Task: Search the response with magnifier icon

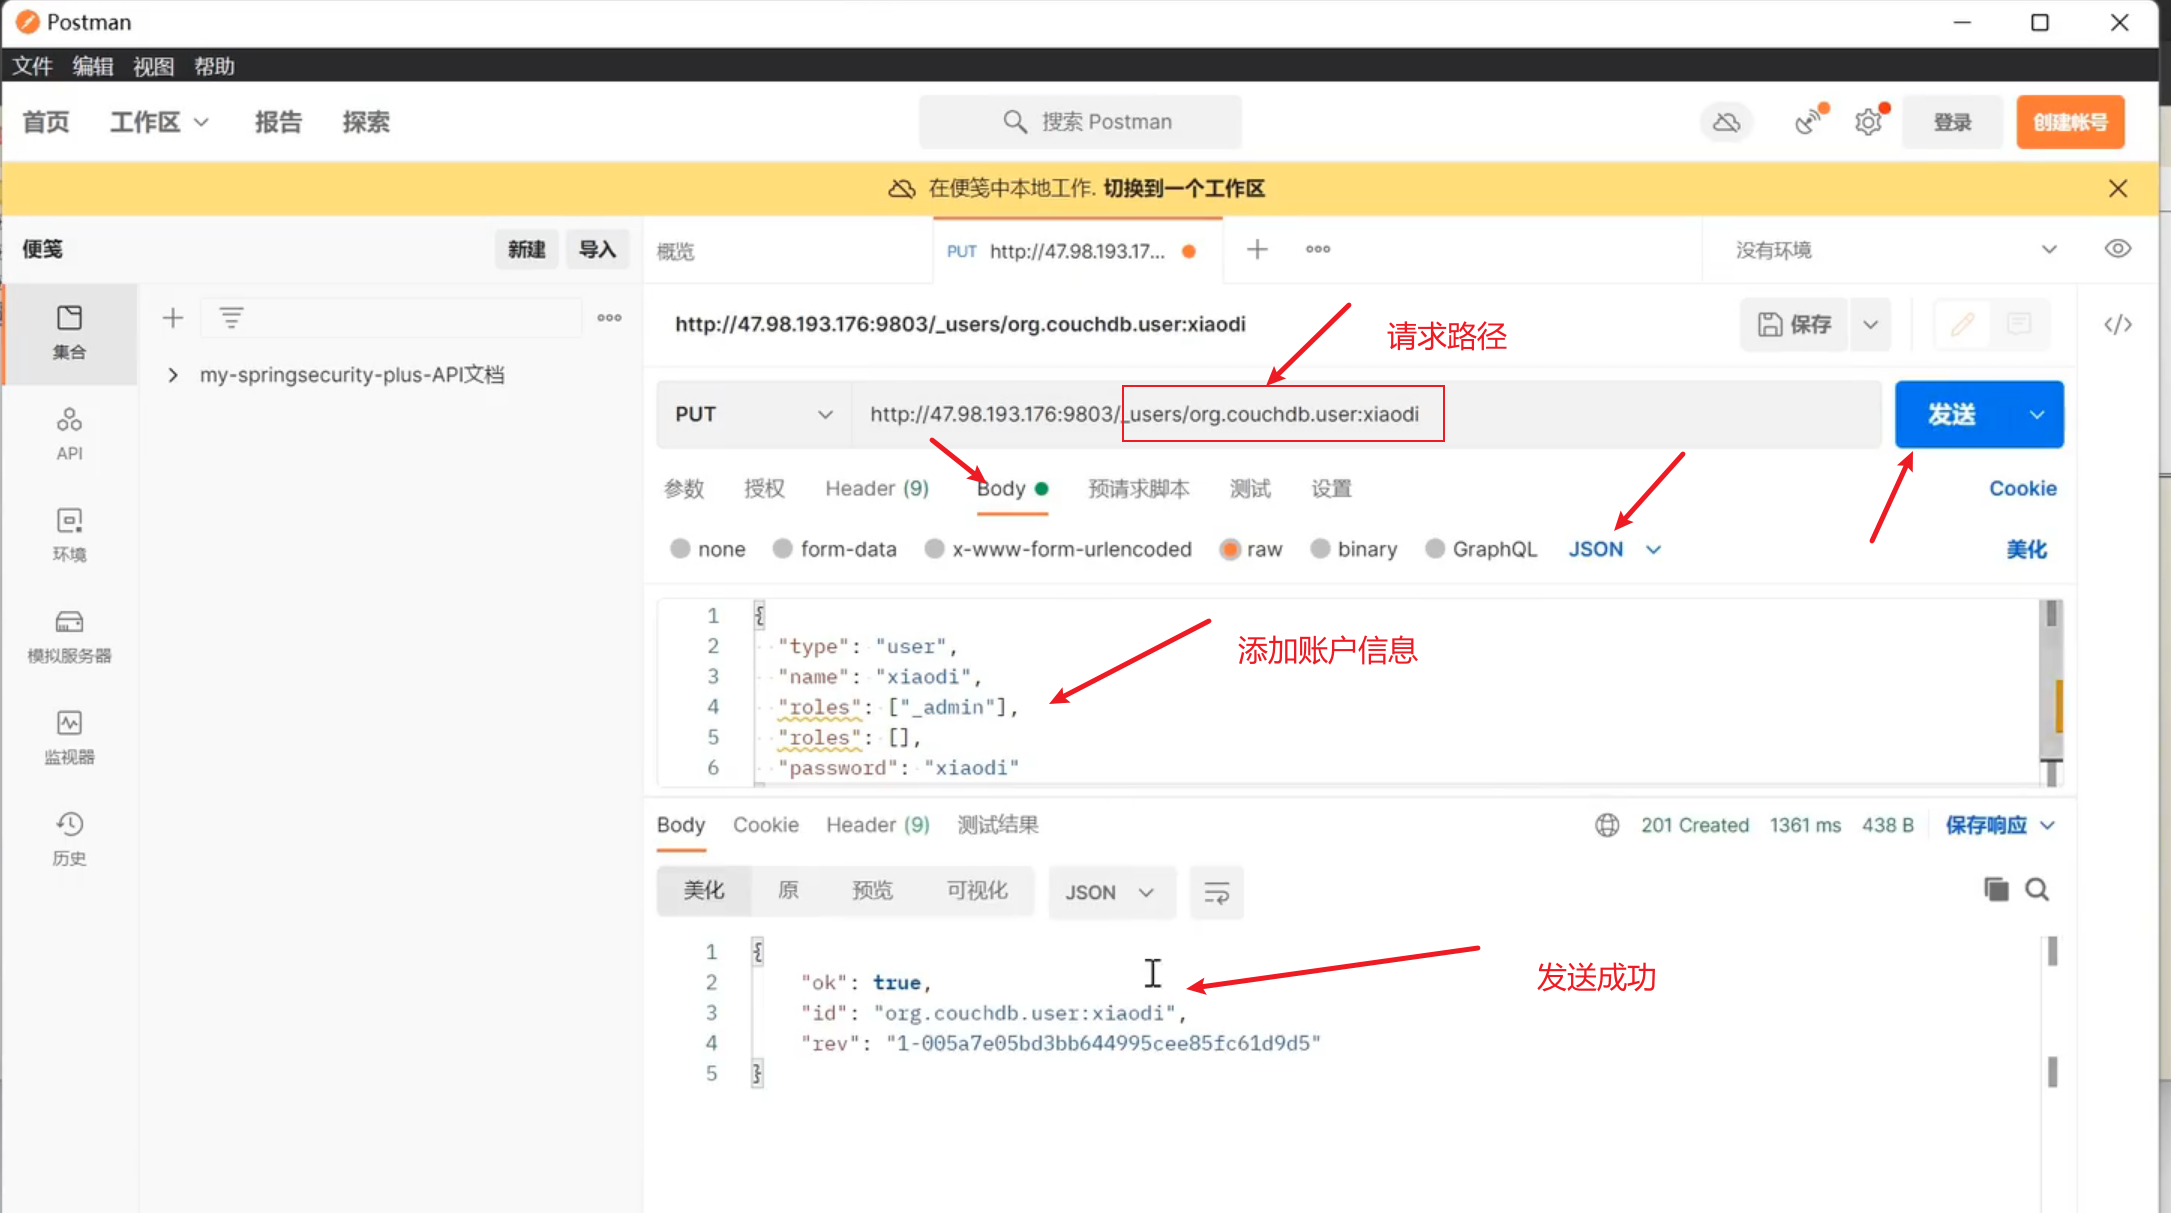Action: click(x=2037, y=889)
